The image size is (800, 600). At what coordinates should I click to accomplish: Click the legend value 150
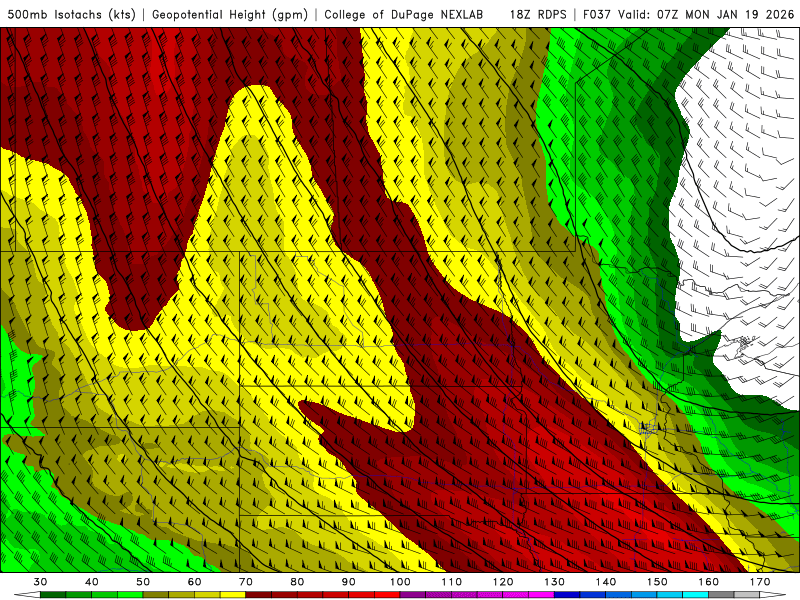[x=657, y=582]
